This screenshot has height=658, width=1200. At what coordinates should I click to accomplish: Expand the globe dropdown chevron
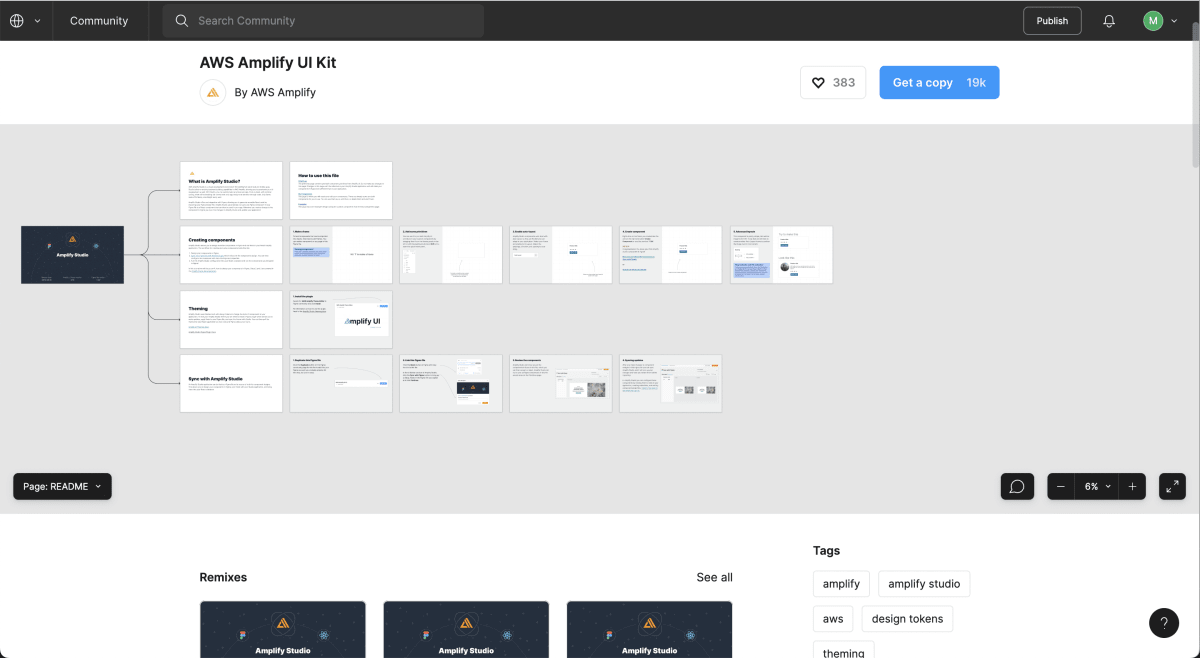38,21
